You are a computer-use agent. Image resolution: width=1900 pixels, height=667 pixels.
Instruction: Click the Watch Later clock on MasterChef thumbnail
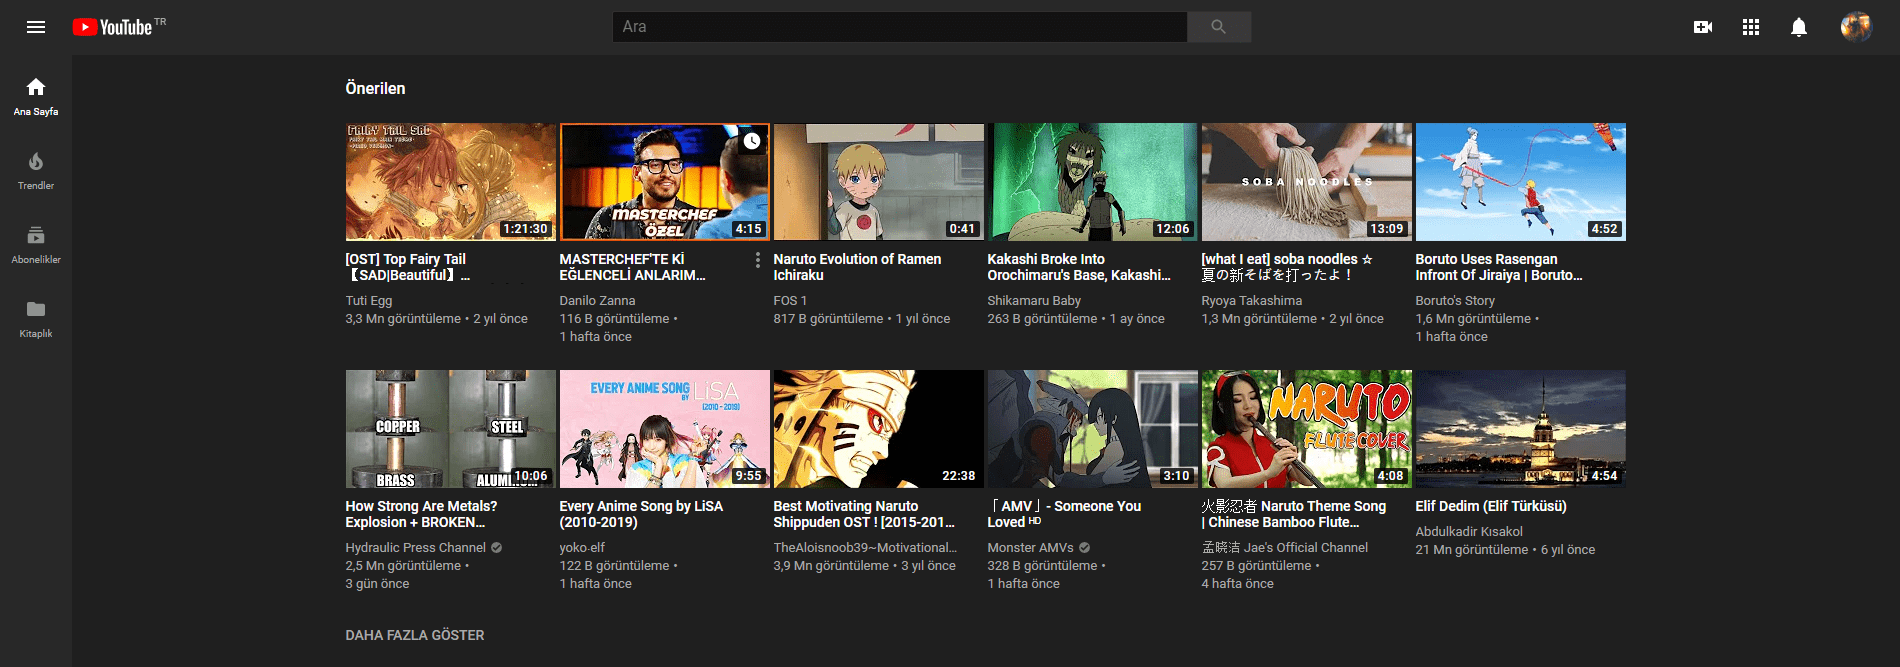(x=752, y=141)
